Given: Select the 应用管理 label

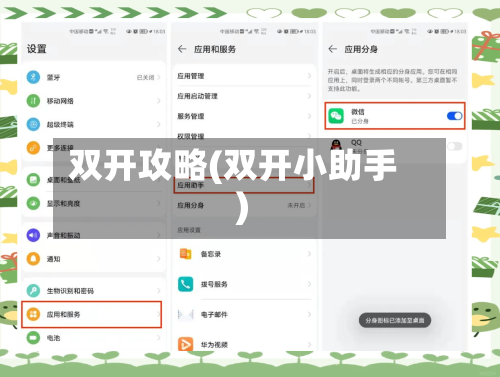Looking at the screenshot, I should [190, 76].
